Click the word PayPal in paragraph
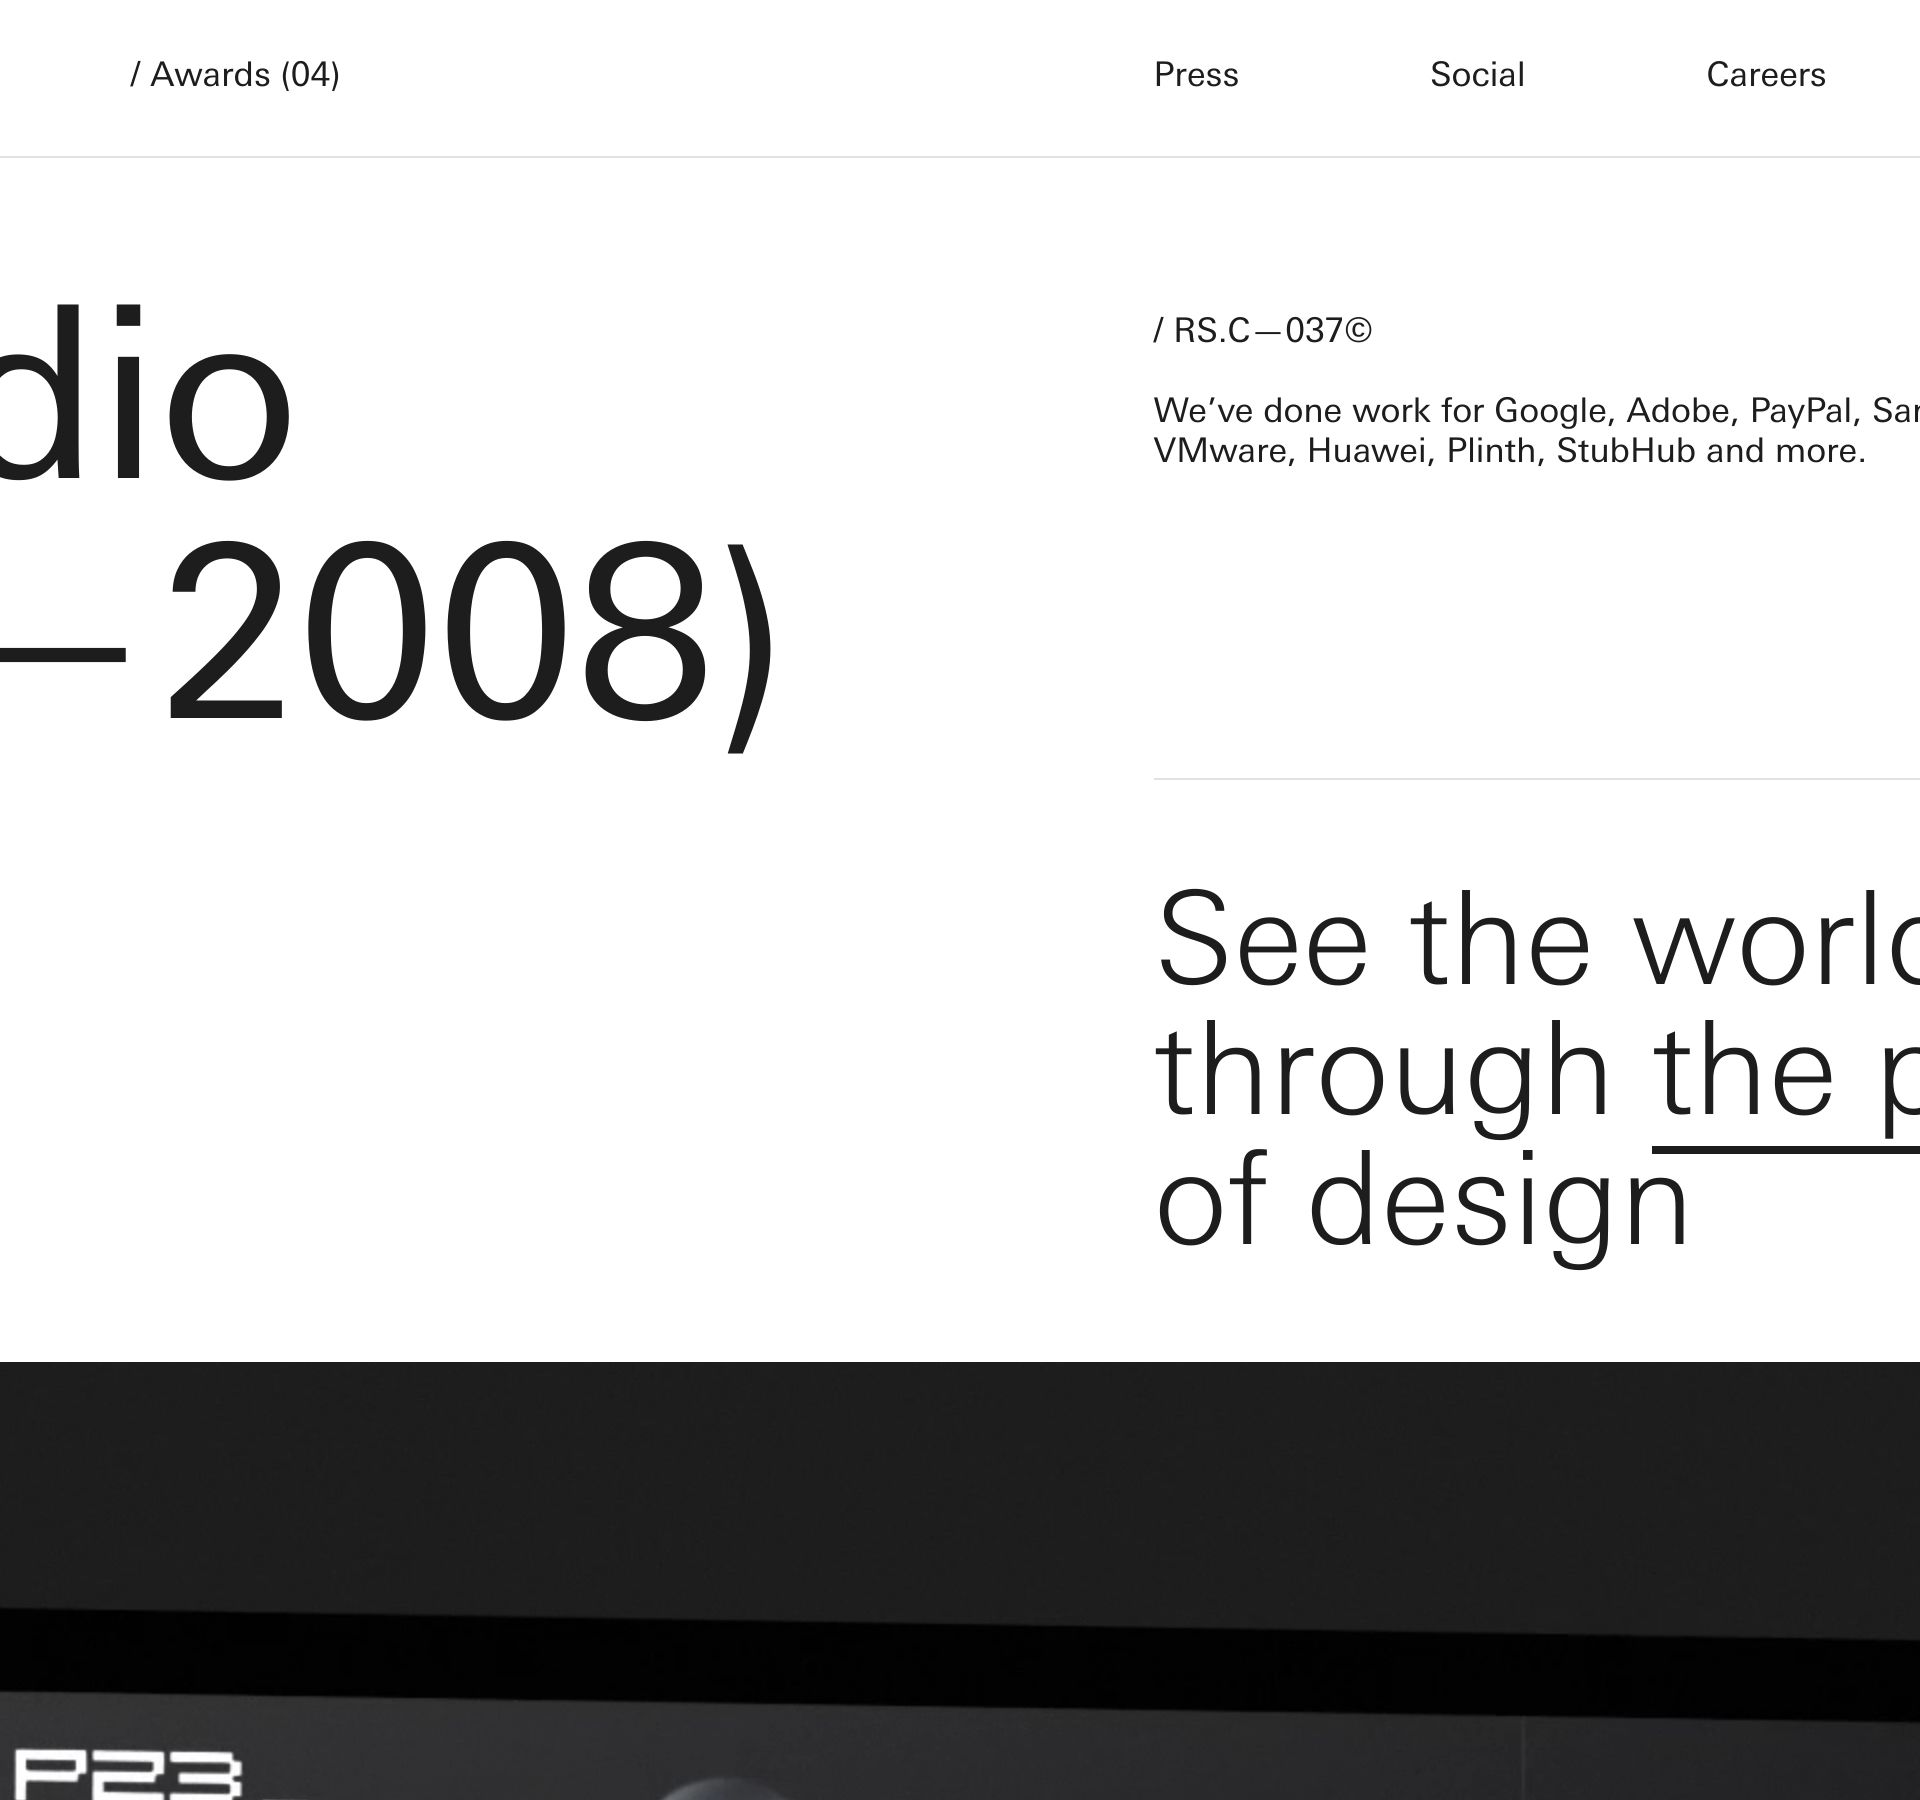 coord(1801,411)
